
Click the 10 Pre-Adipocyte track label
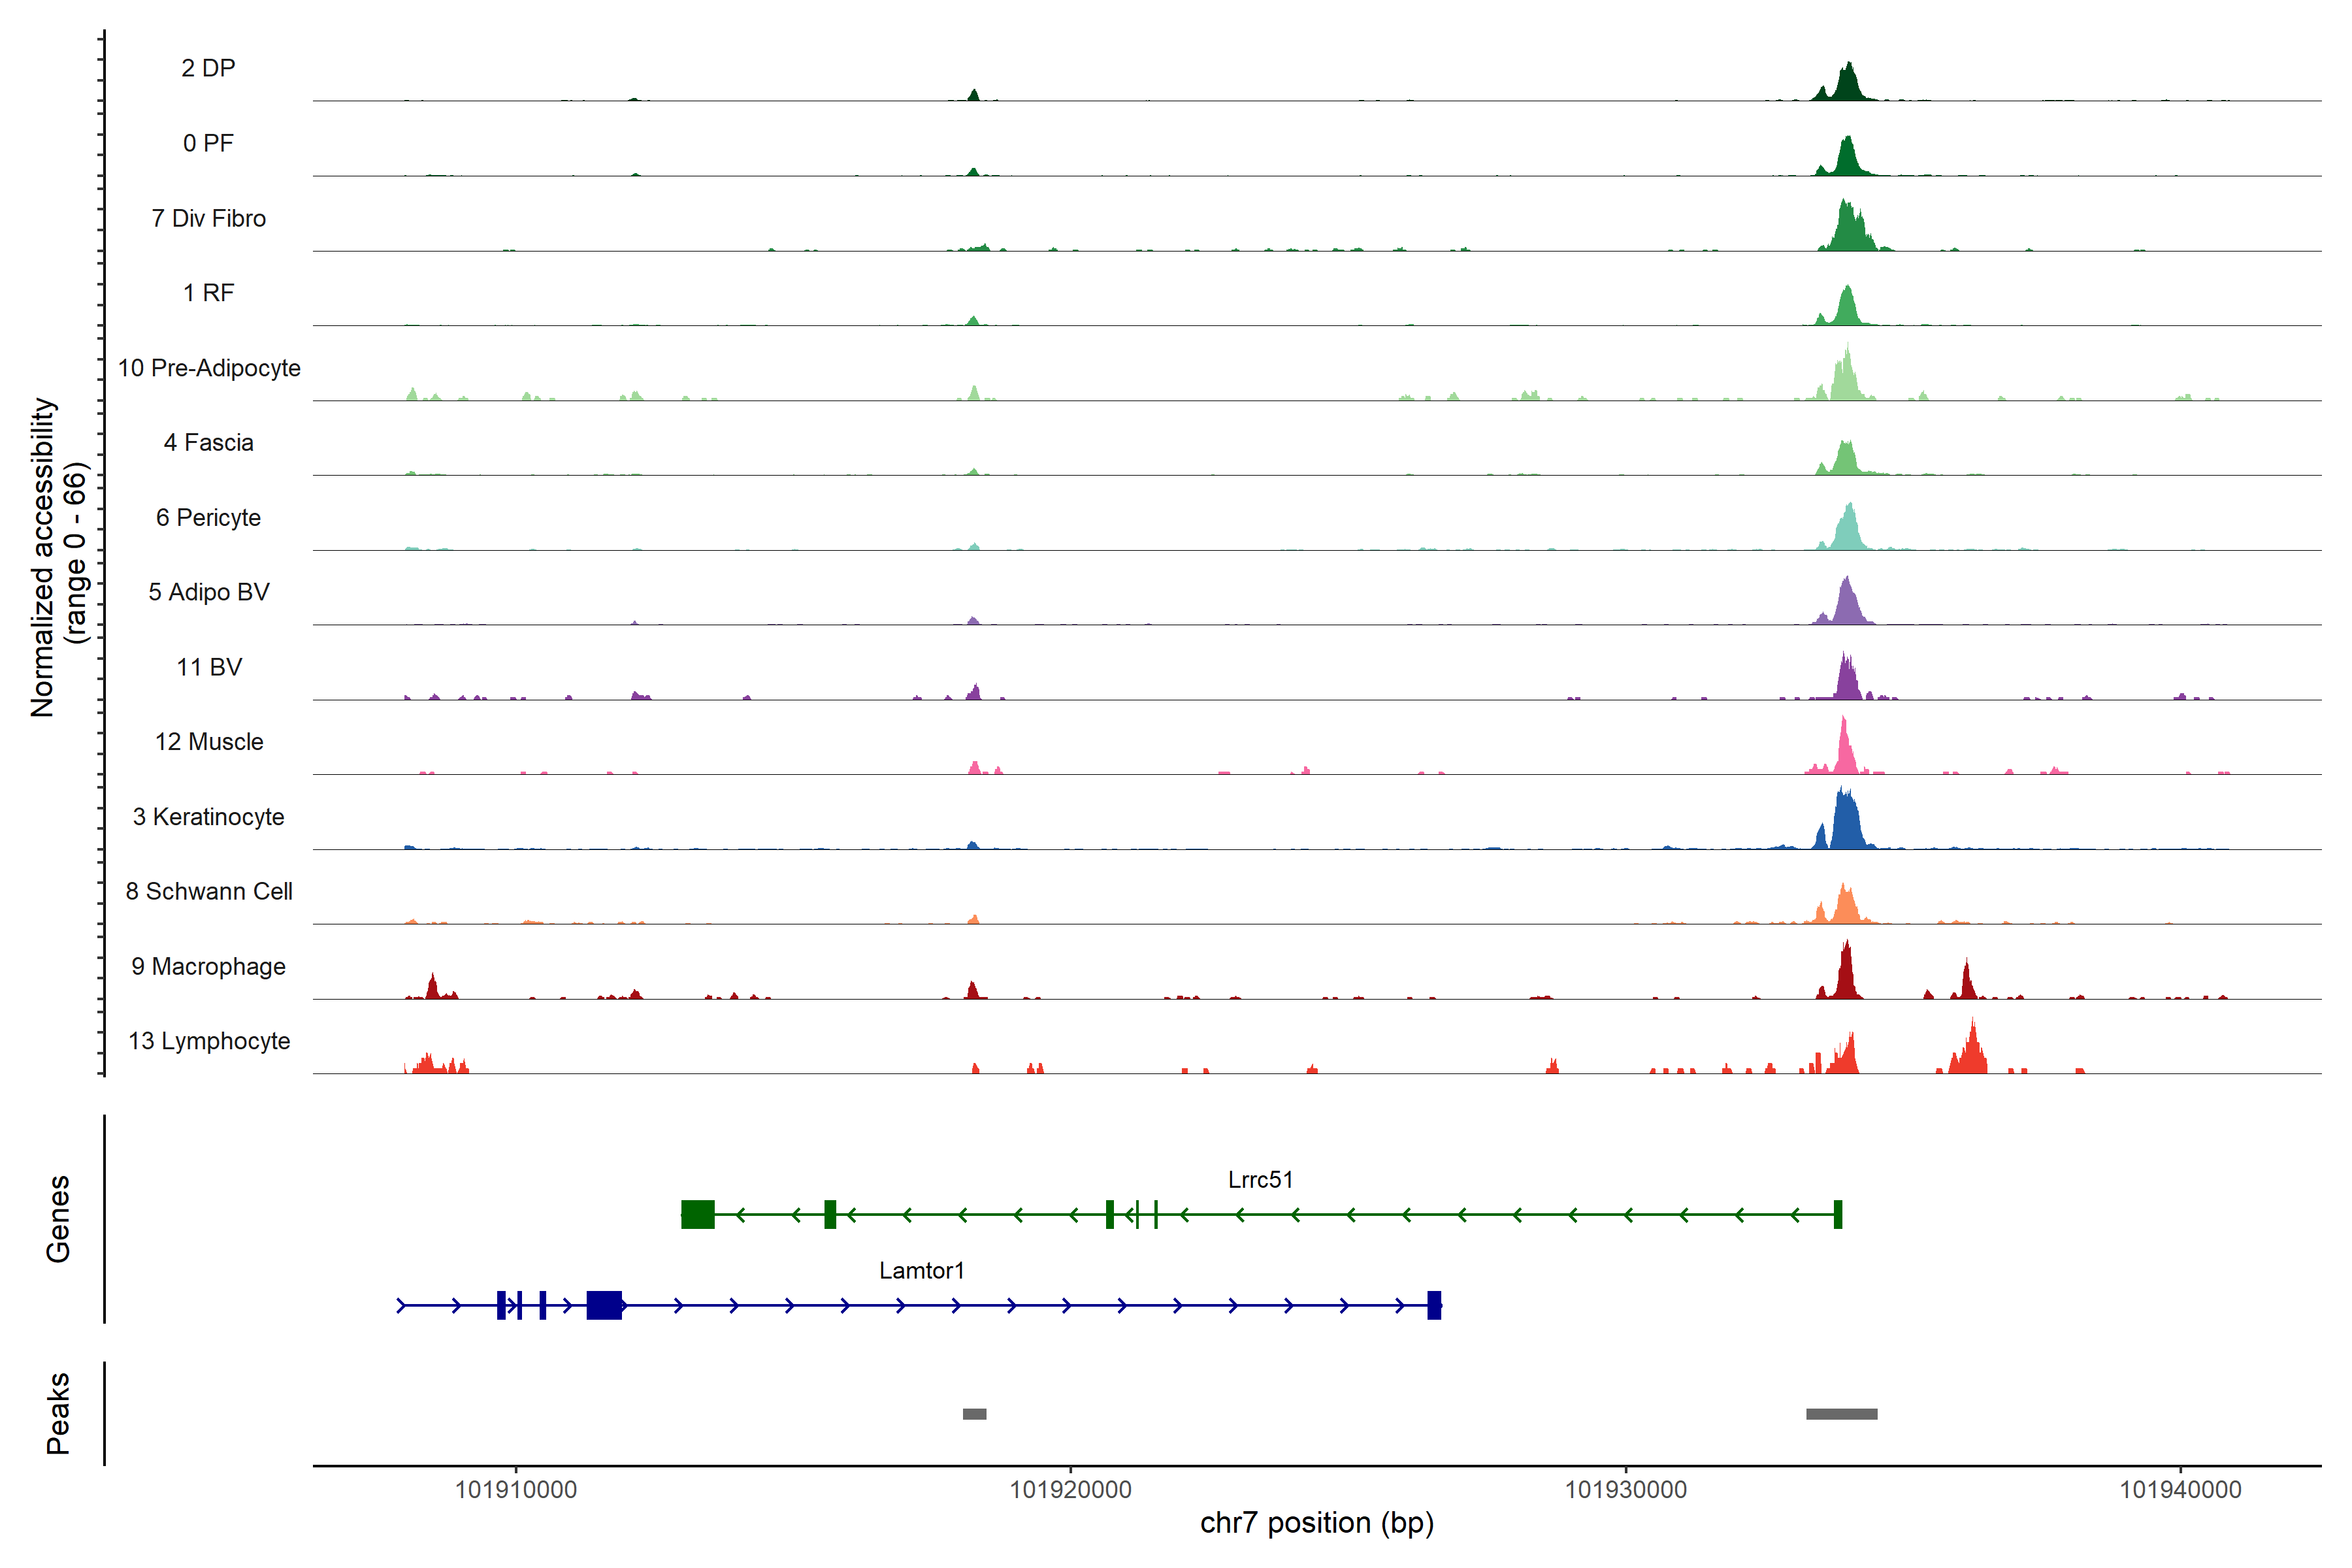[209, 368]
